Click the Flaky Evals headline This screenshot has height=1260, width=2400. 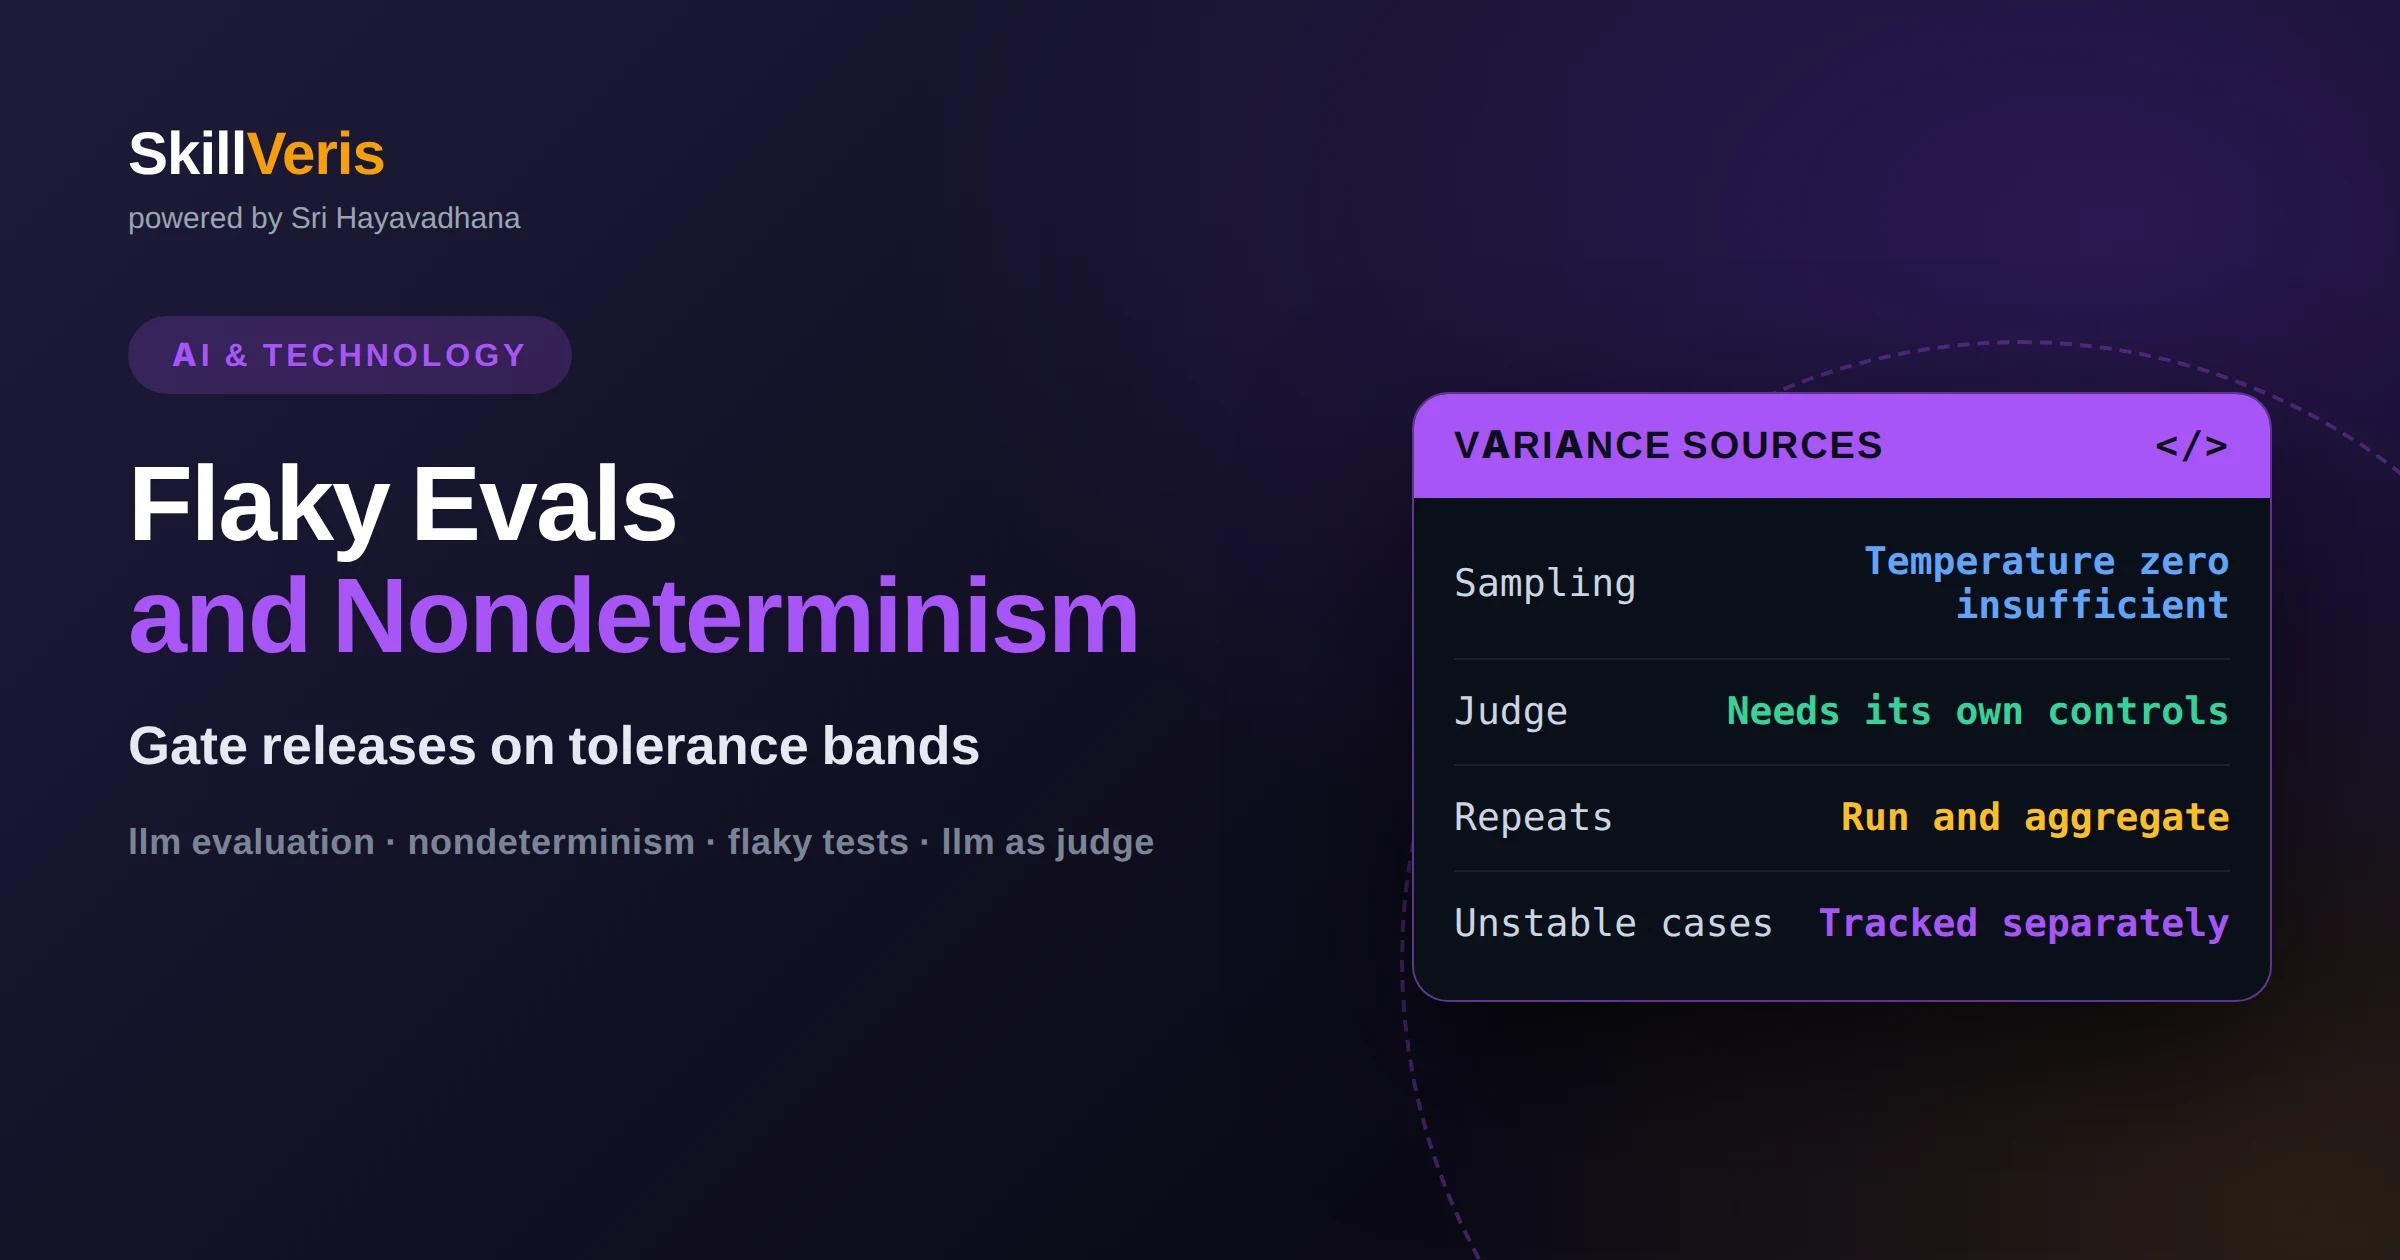[403, 504]
